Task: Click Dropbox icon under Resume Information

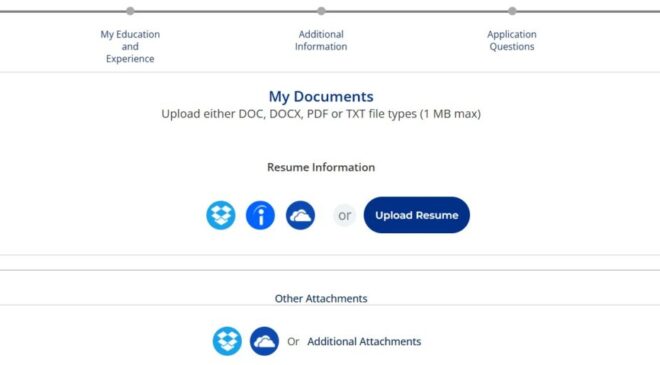Action: point(221,215)
